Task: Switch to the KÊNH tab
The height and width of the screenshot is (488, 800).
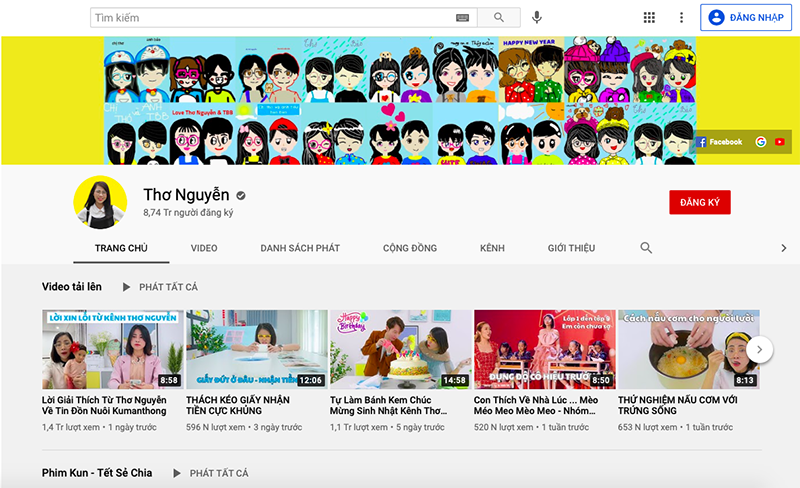Action: 492,248
